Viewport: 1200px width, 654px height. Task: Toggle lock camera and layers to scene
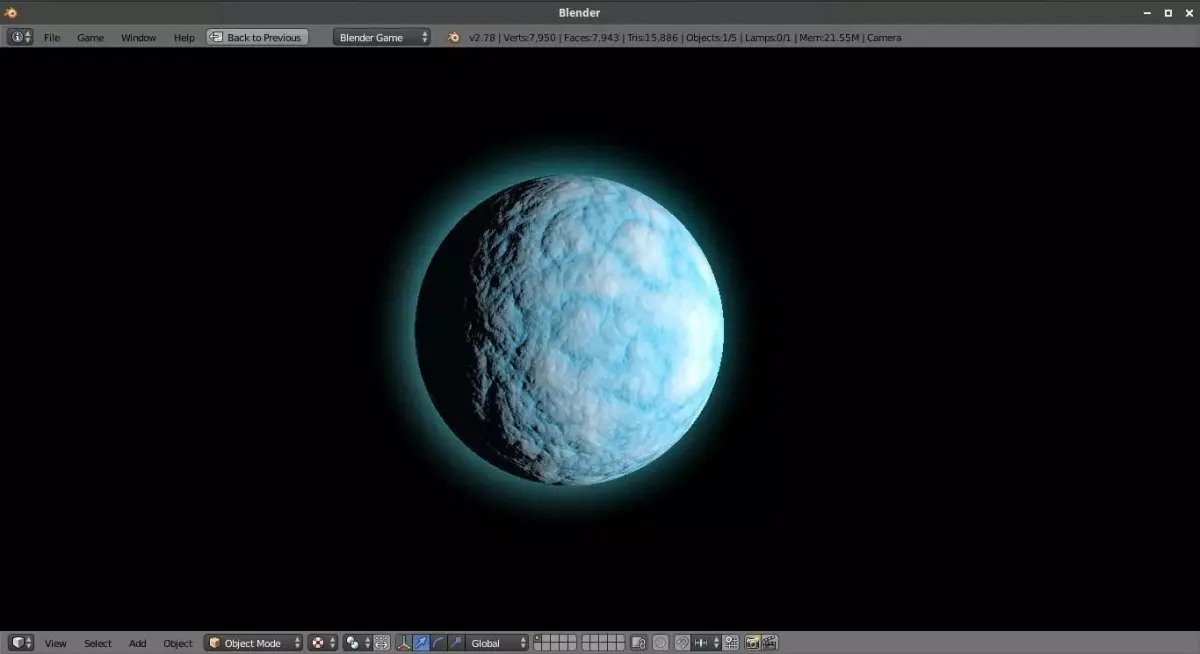(x=638, y=643)
